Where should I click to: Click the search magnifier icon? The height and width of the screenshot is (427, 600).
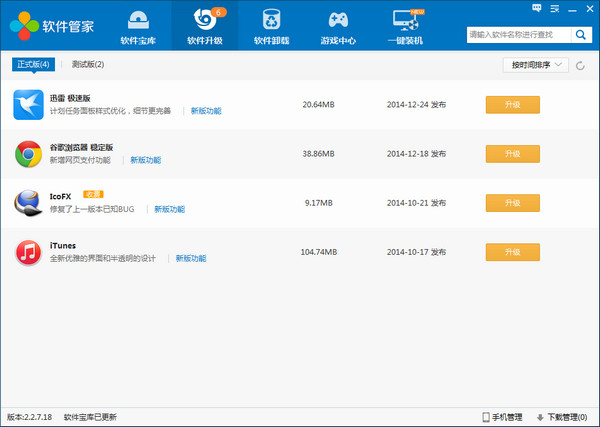pyautogui.click(x=581, y=34)
